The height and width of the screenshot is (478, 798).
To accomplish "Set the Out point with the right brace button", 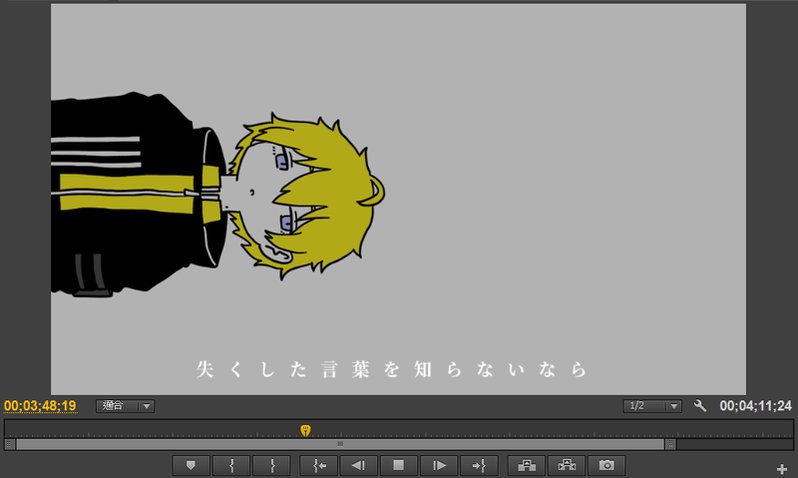I will (x=272, y=465).
